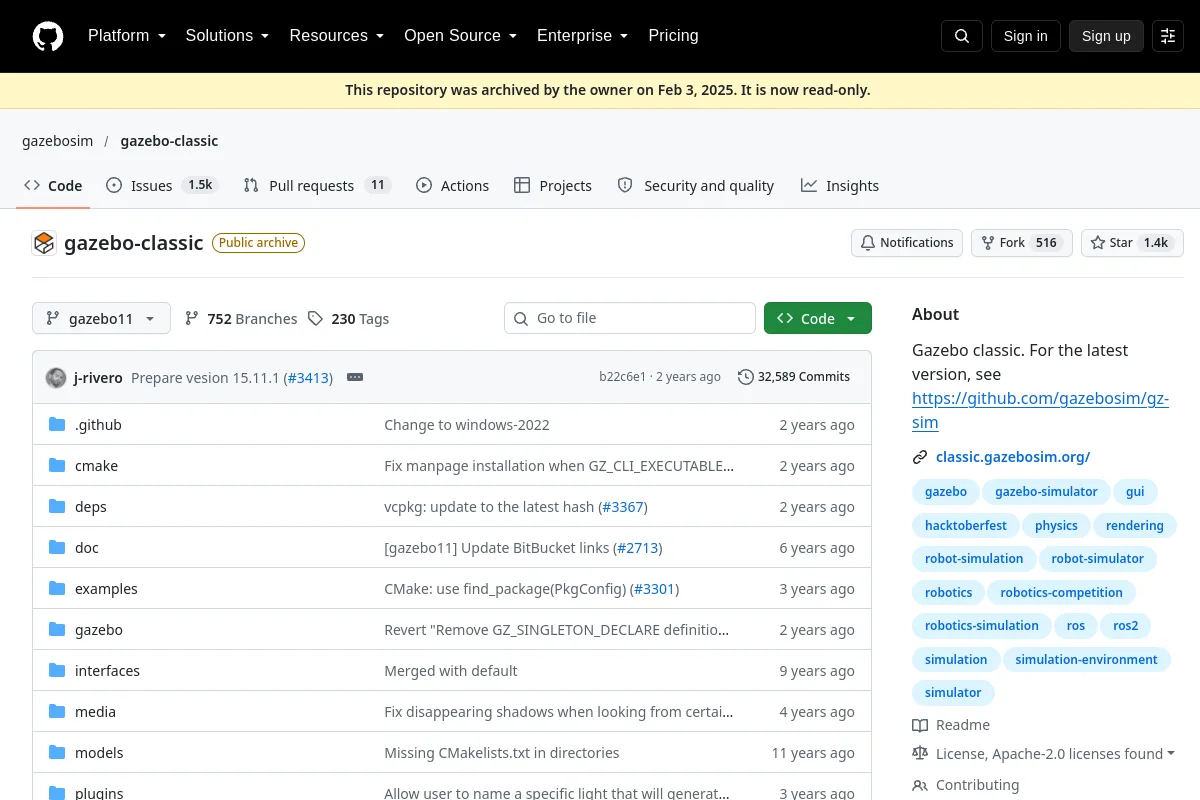1200x800 pixels.
Task: Open the Resources dropdown menu
Action: point(337,36)
